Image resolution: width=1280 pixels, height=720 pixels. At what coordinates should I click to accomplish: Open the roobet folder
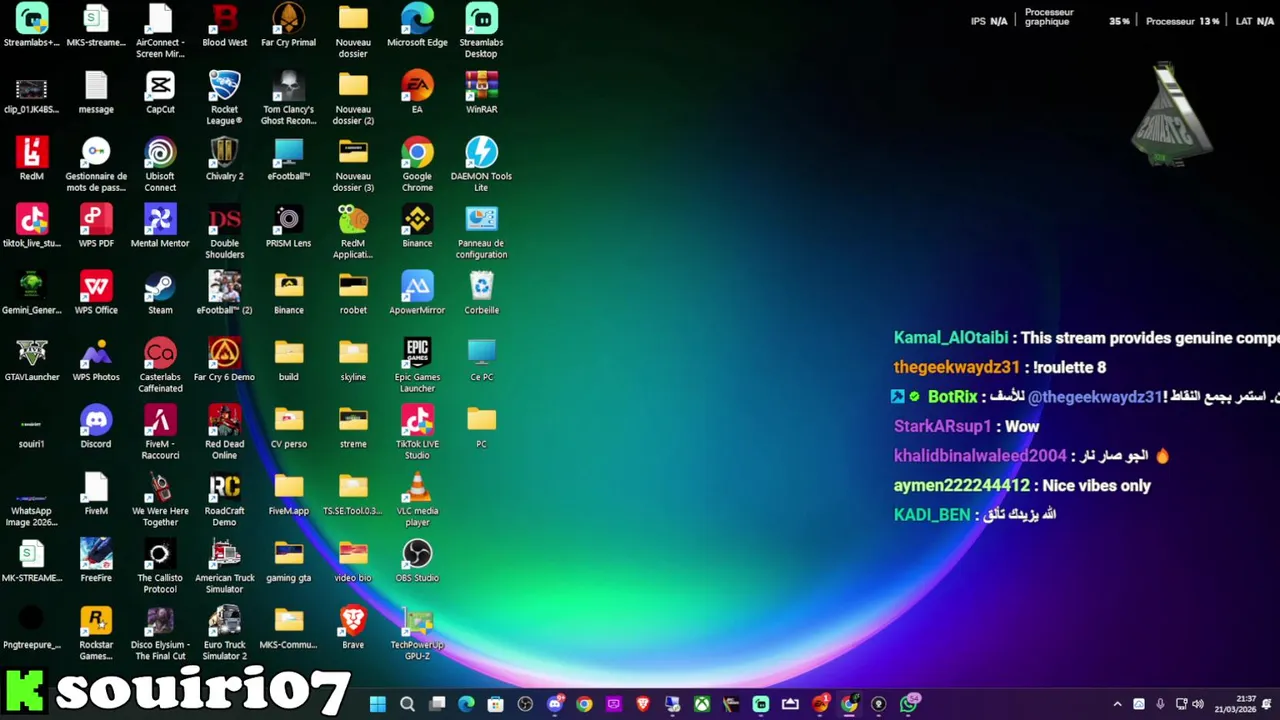pos(353,293)
